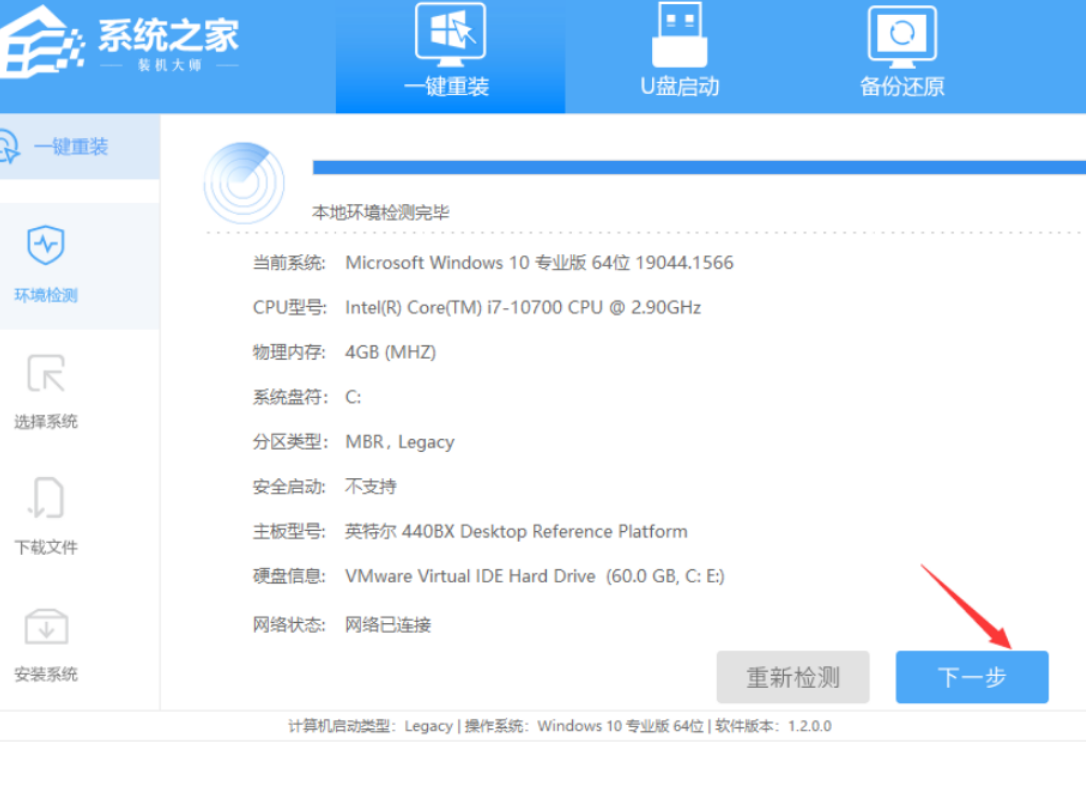
Task: Click the 选择系统 cursor icon
Action: pos(46,373)
